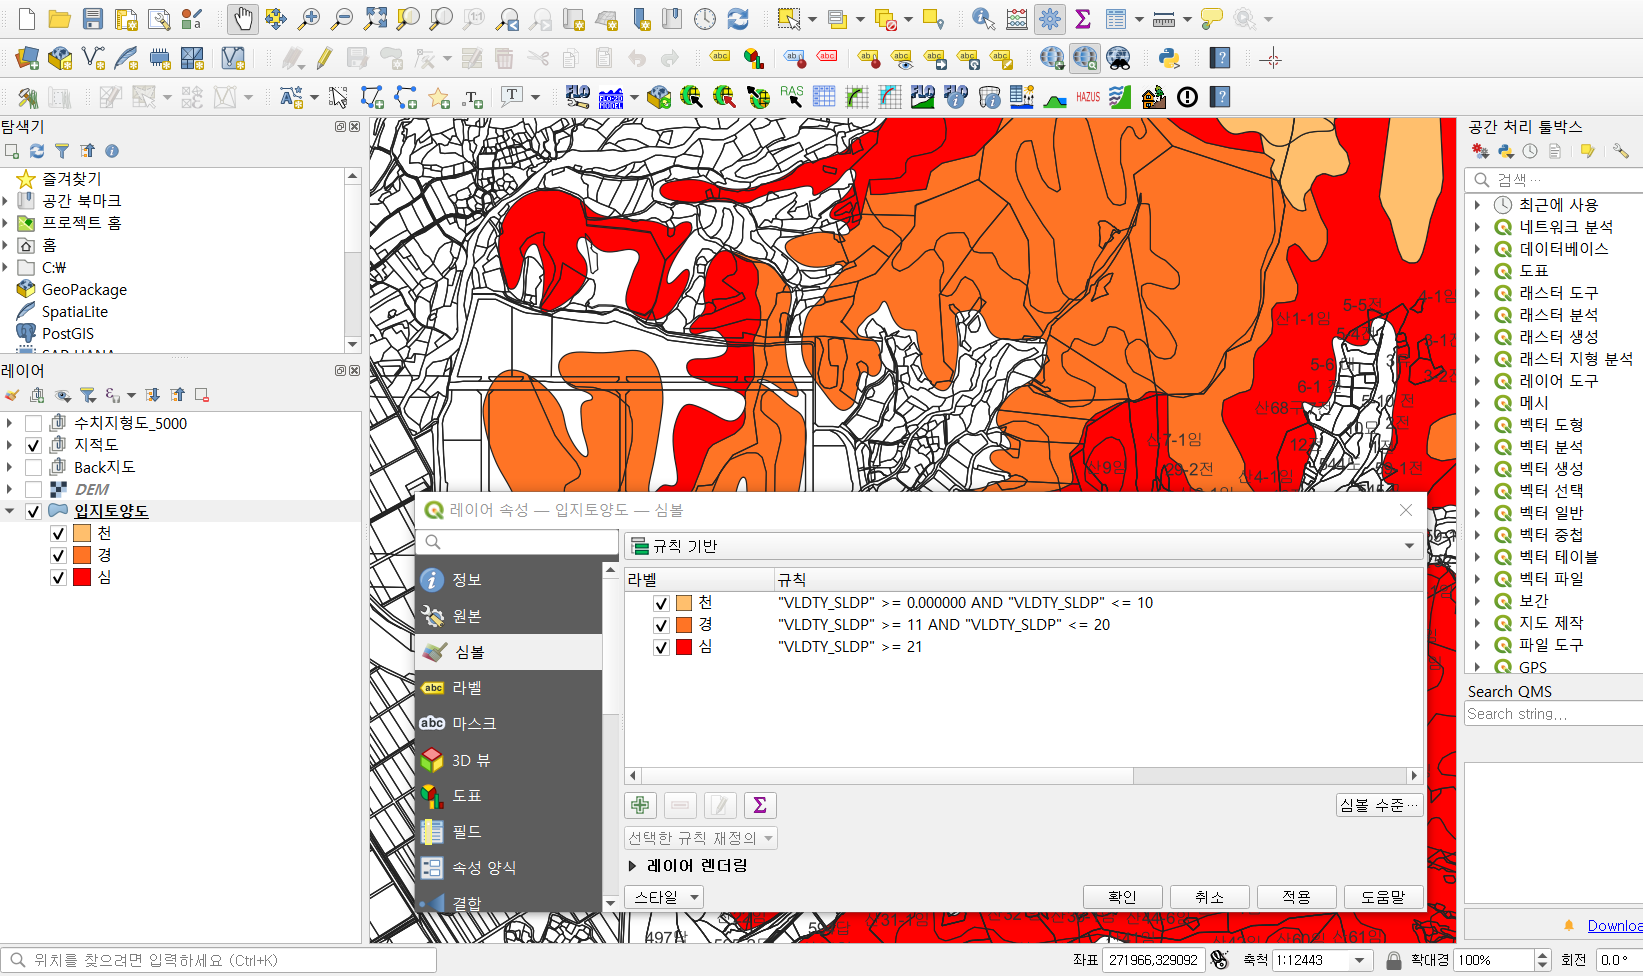Image resolution: width=1643 pixels, height=976 pixels.
Task: Click the Zoom Out magnifier tool
Action: 342,19
